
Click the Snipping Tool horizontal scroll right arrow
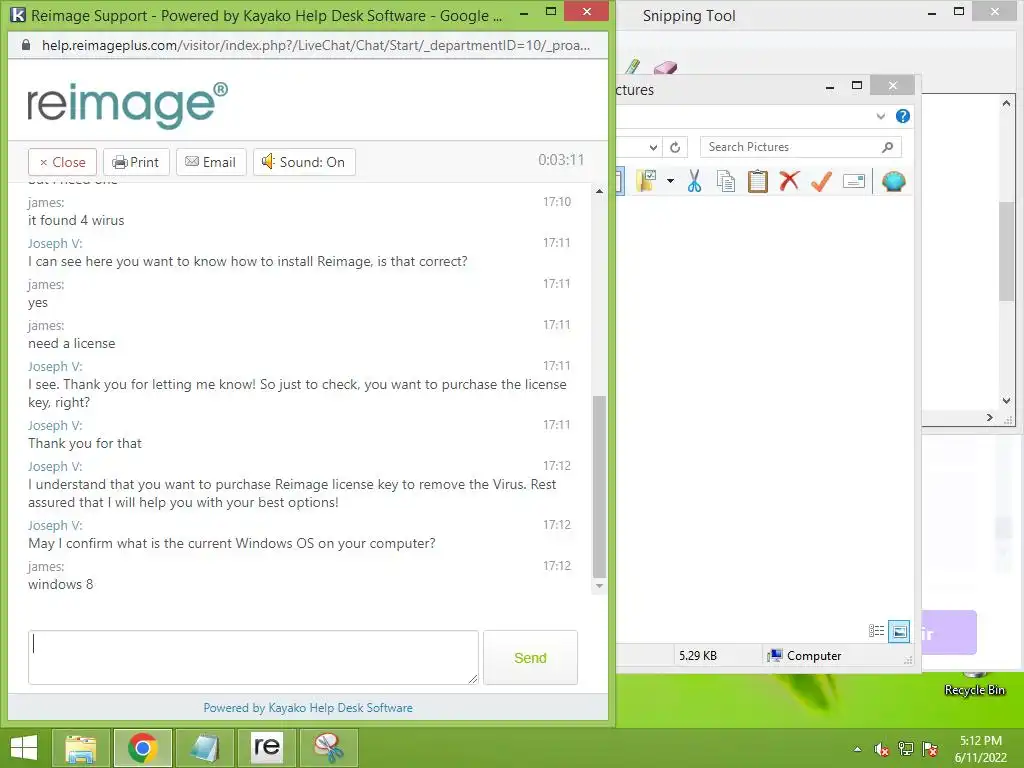(990, 417)
